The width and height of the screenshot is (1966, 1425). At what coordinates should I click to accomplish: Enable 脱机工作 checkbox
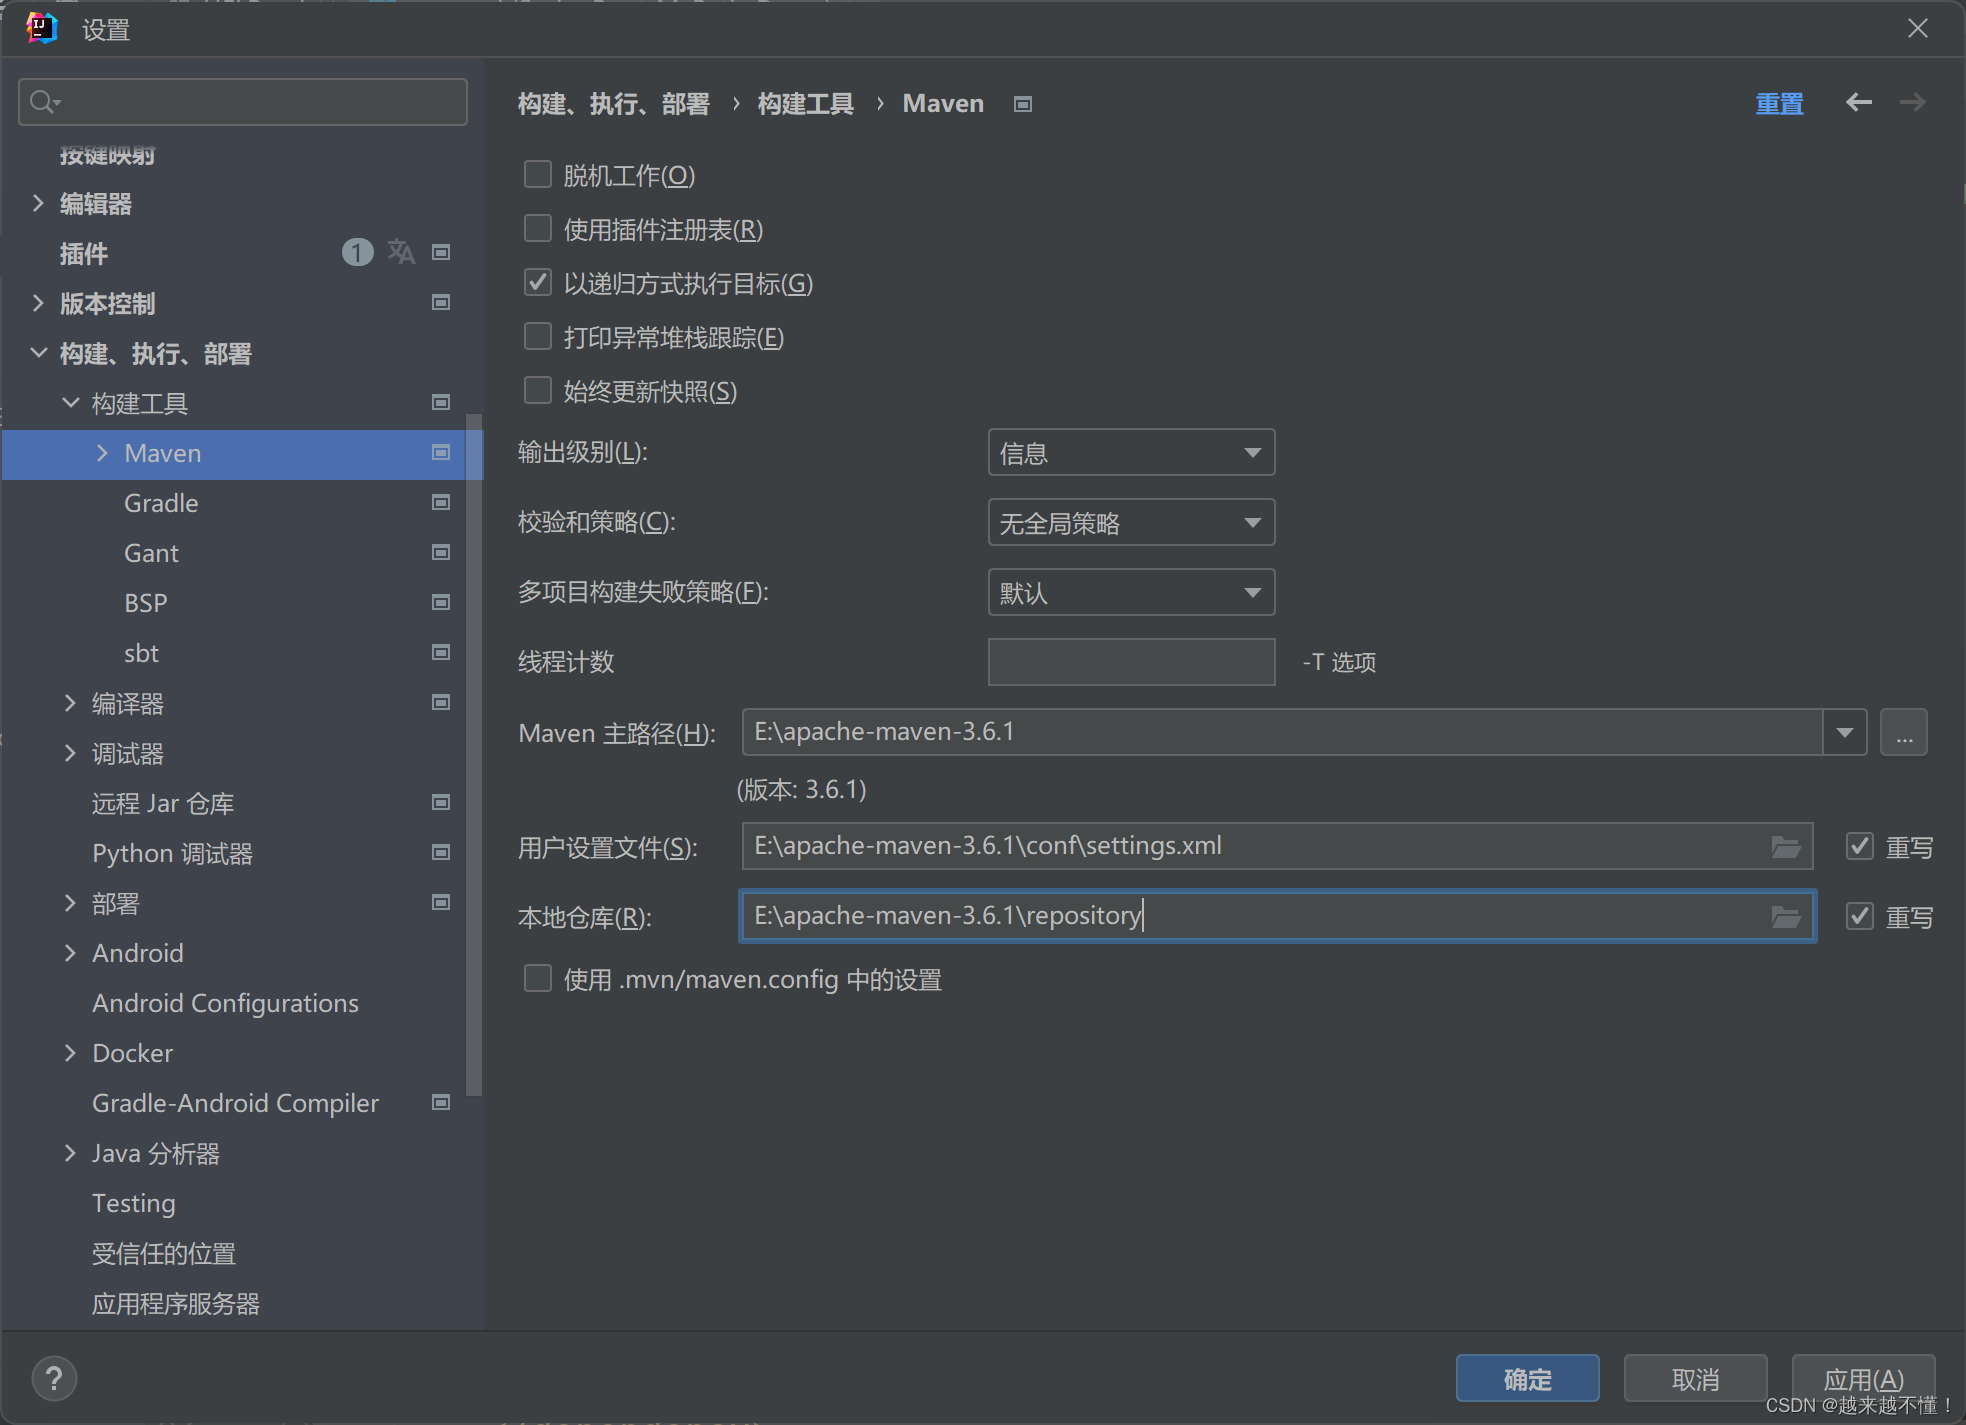pos(538,175)
